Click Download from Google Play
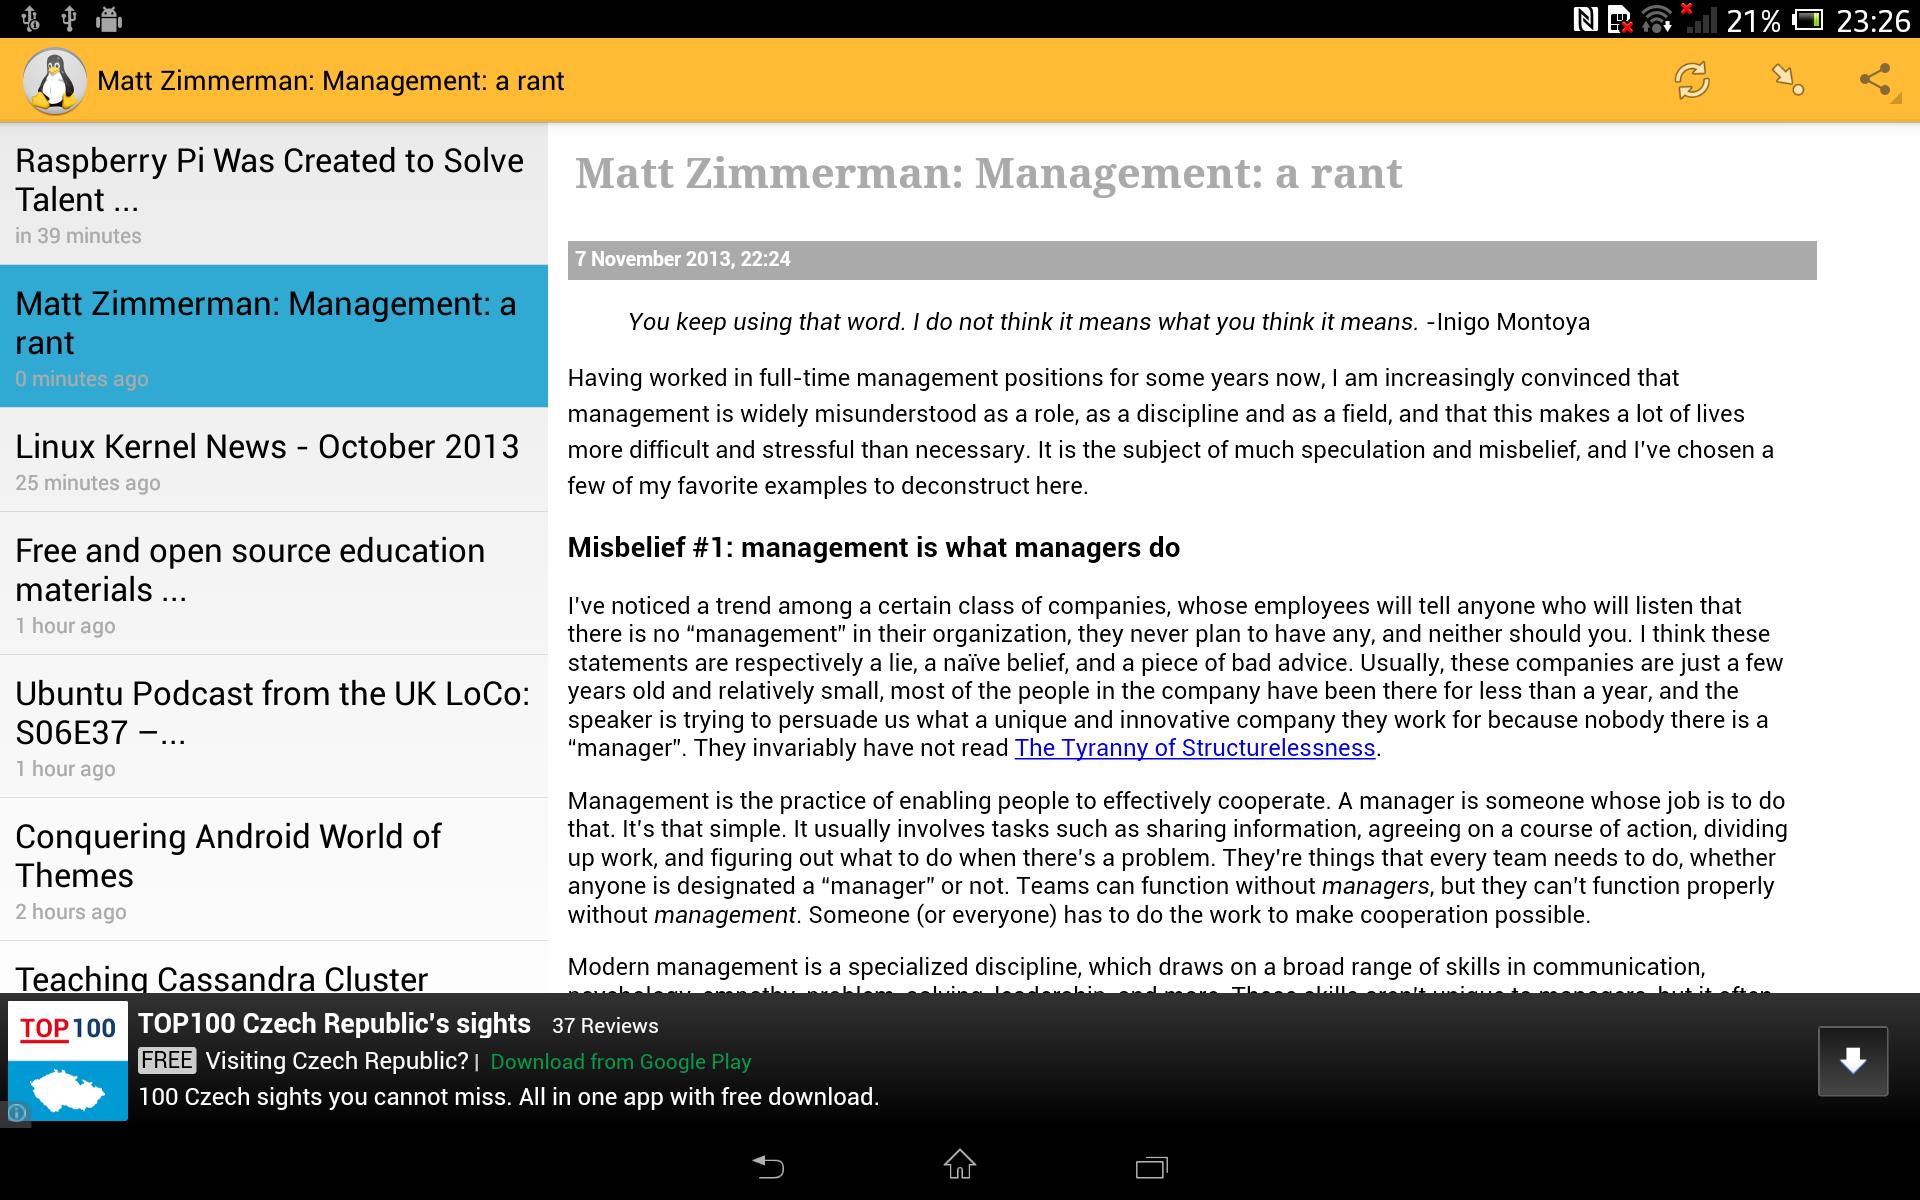This screenshot has height=1200, width=1920. [620, 1062]
